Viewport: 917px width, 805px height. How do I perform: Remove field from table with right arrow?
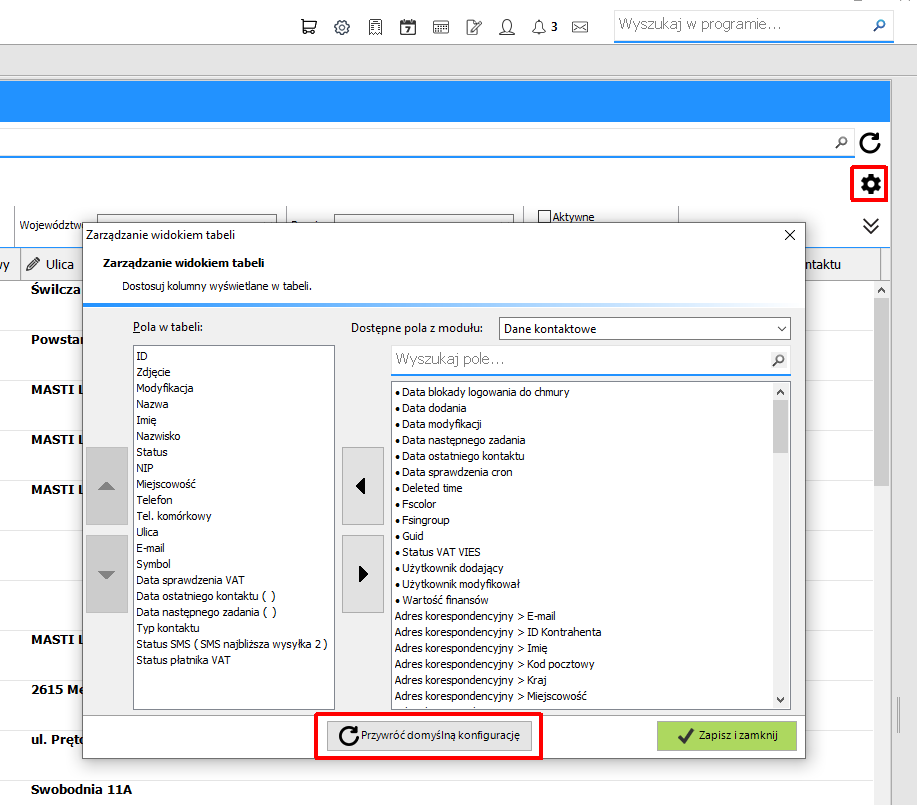[362, 574]
